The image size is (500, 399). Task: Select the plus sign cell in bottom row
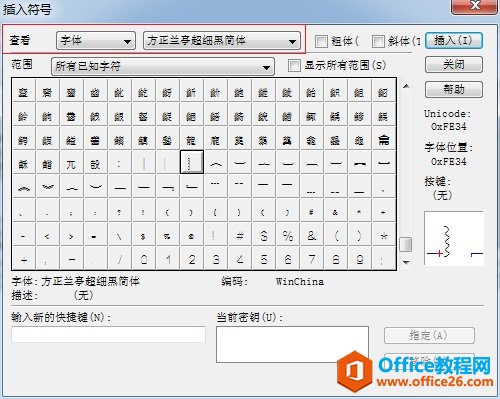click(24, 259)
